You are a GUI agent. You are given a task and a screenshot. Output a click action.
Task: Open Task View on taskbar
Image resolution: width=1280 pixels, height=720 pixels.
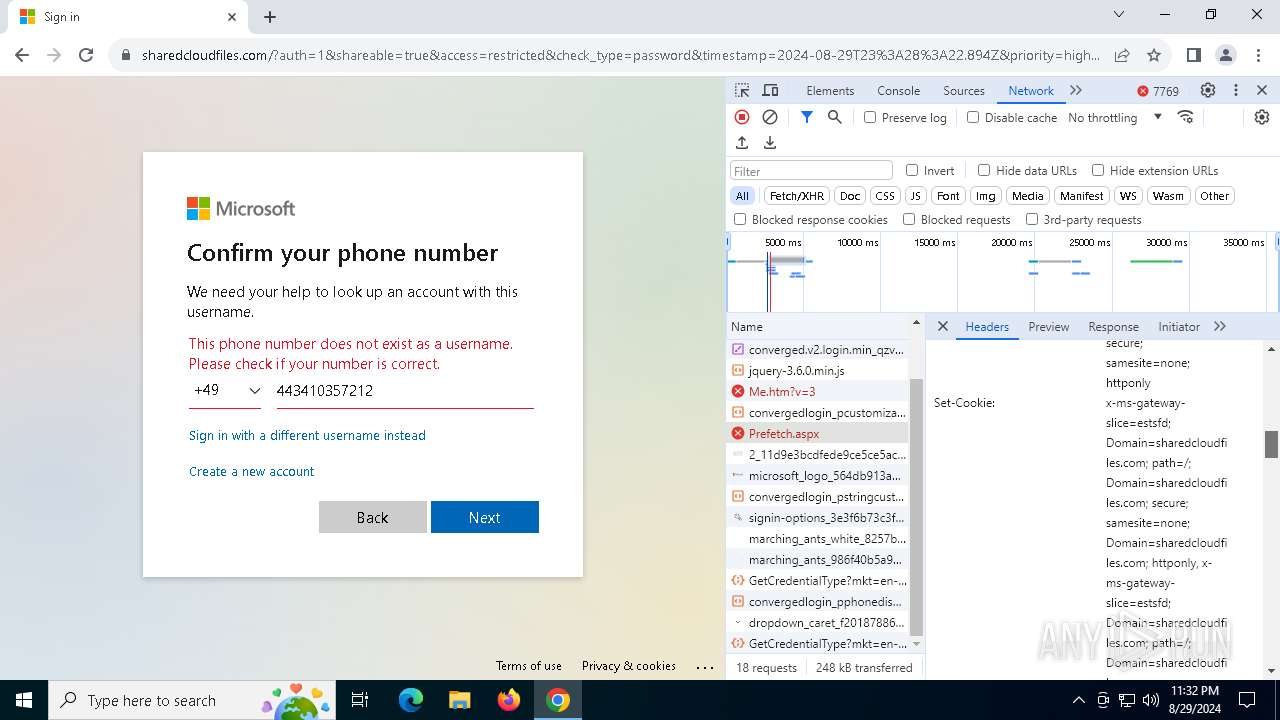[360, 700]
